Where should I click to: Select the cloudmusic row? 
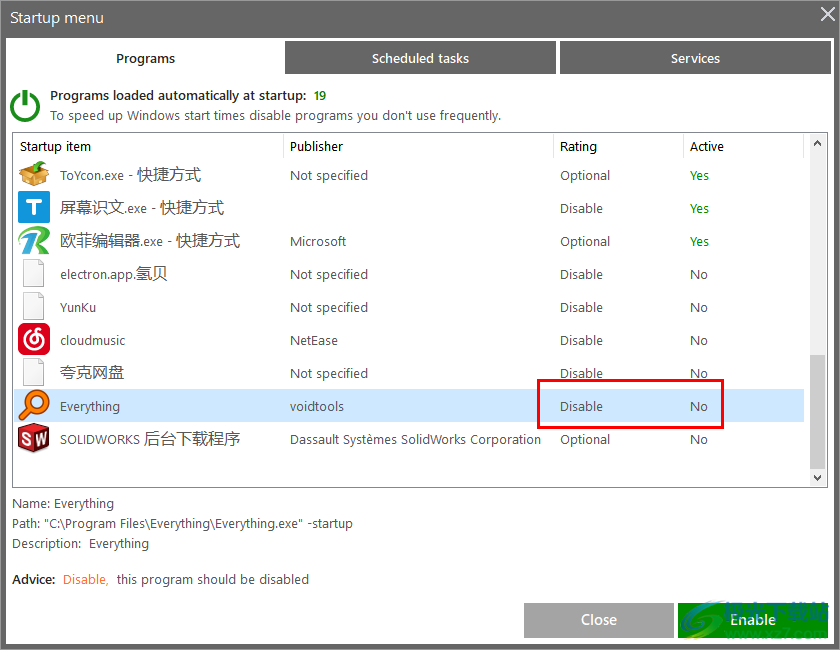(409, 340)
